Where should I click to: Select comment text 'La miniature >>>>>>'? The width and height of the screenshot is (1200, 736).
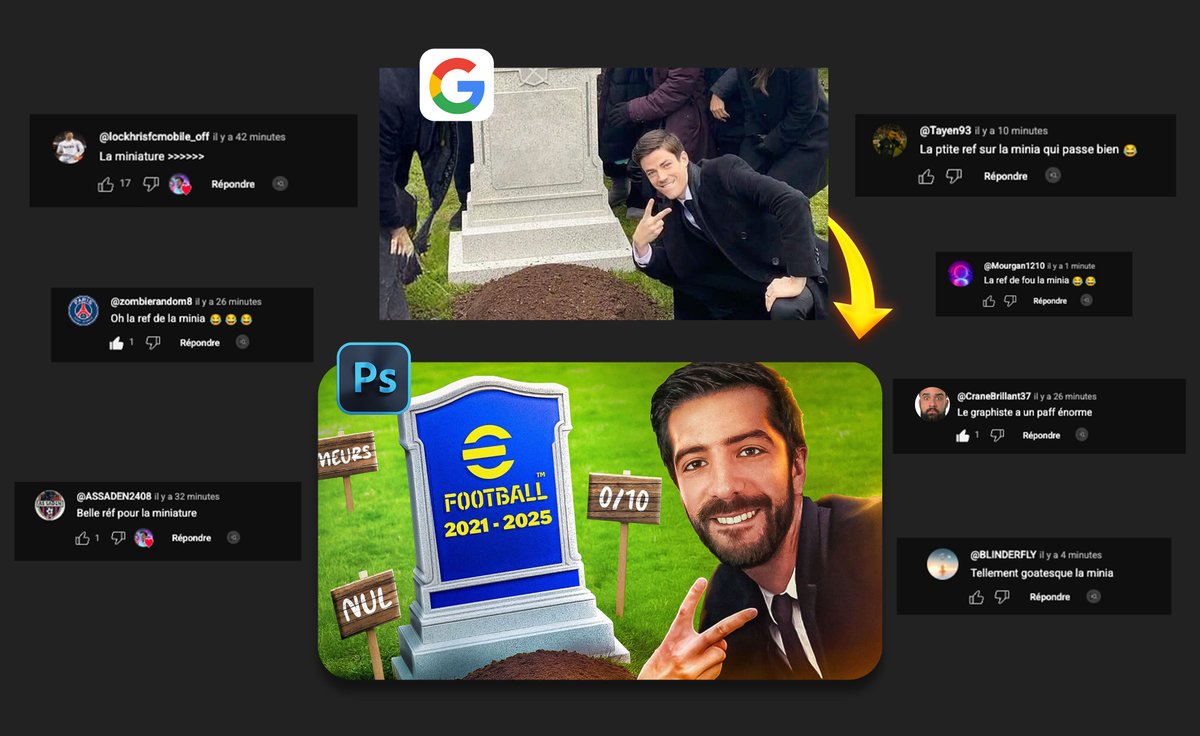(152, 157)
